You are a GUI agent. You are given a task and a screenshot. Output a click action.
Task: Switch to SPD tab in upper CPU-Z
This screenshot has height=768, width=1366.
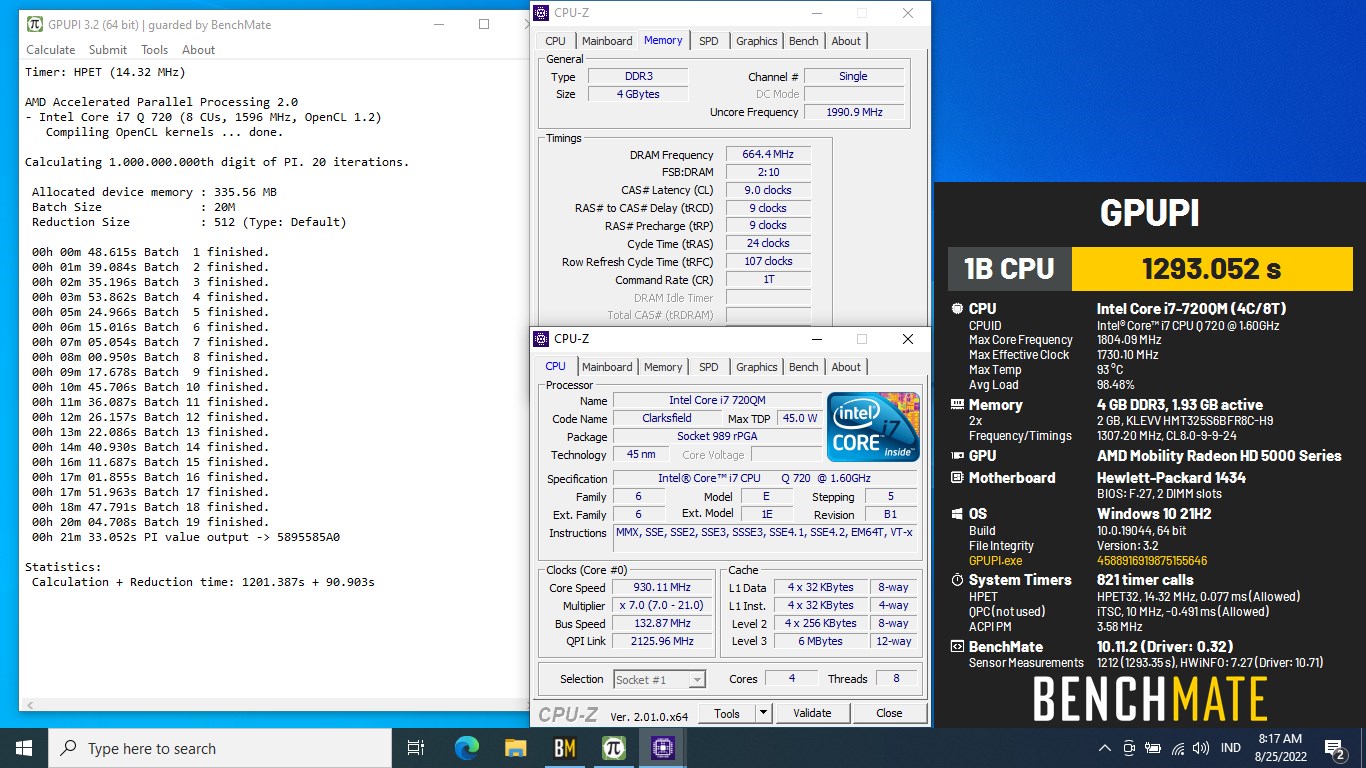click(x=708, y=41)
